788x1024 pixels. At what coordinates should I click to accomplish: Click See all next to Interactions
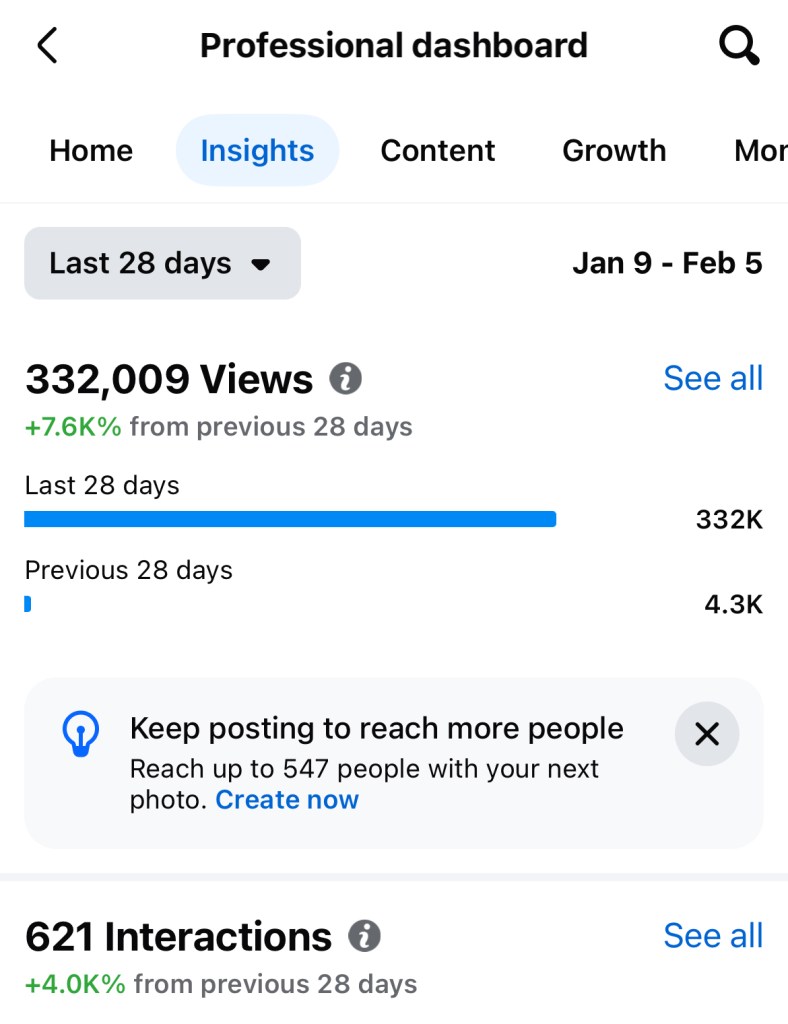point(713,936)
